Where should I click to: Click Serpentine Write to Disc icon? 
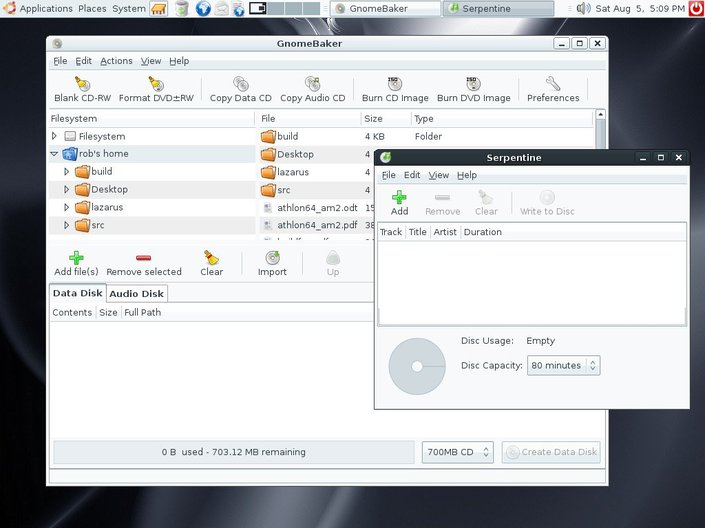(x=547, y=197)
